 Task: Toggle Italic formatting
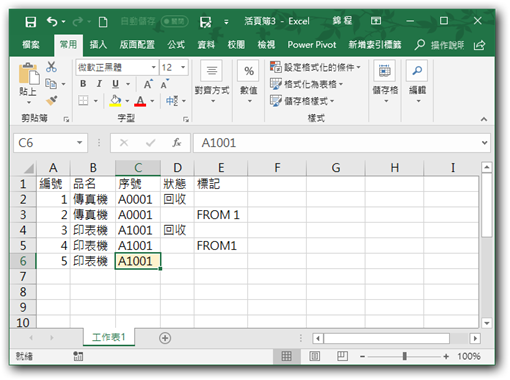(99, 84)
